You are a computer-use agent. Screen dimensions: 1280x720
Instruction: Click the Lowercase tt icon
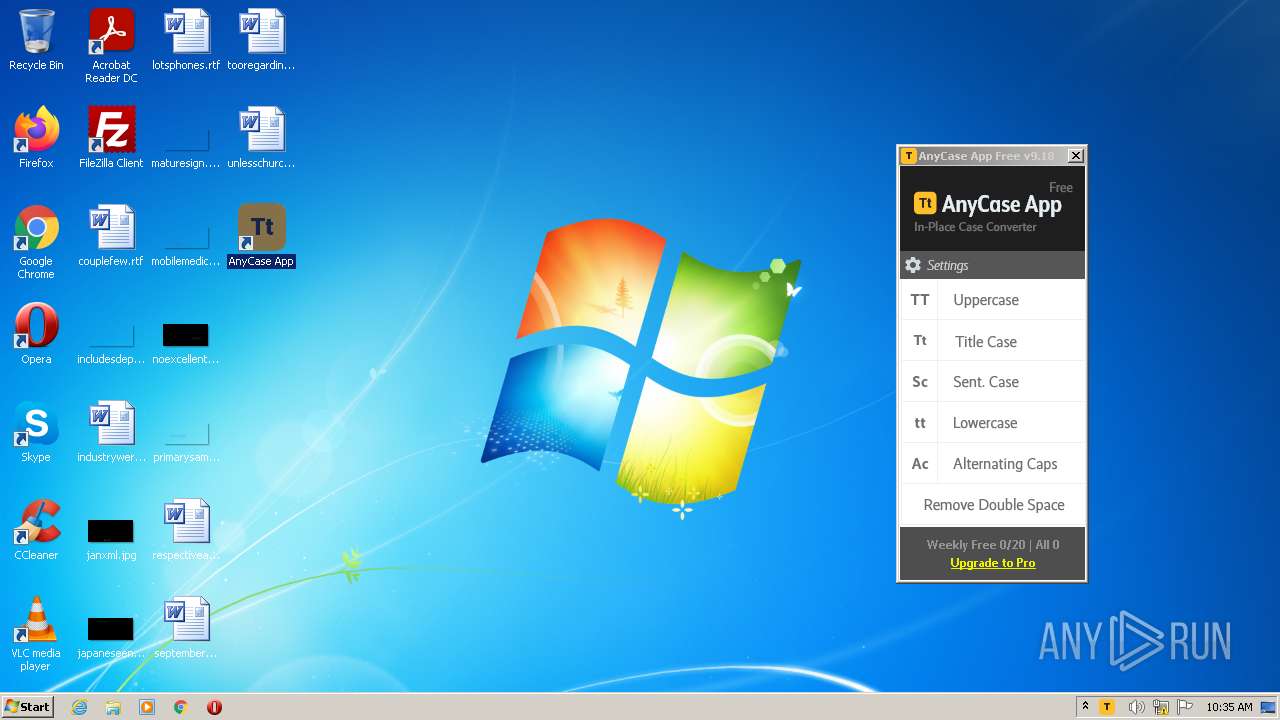coord(920,423)
